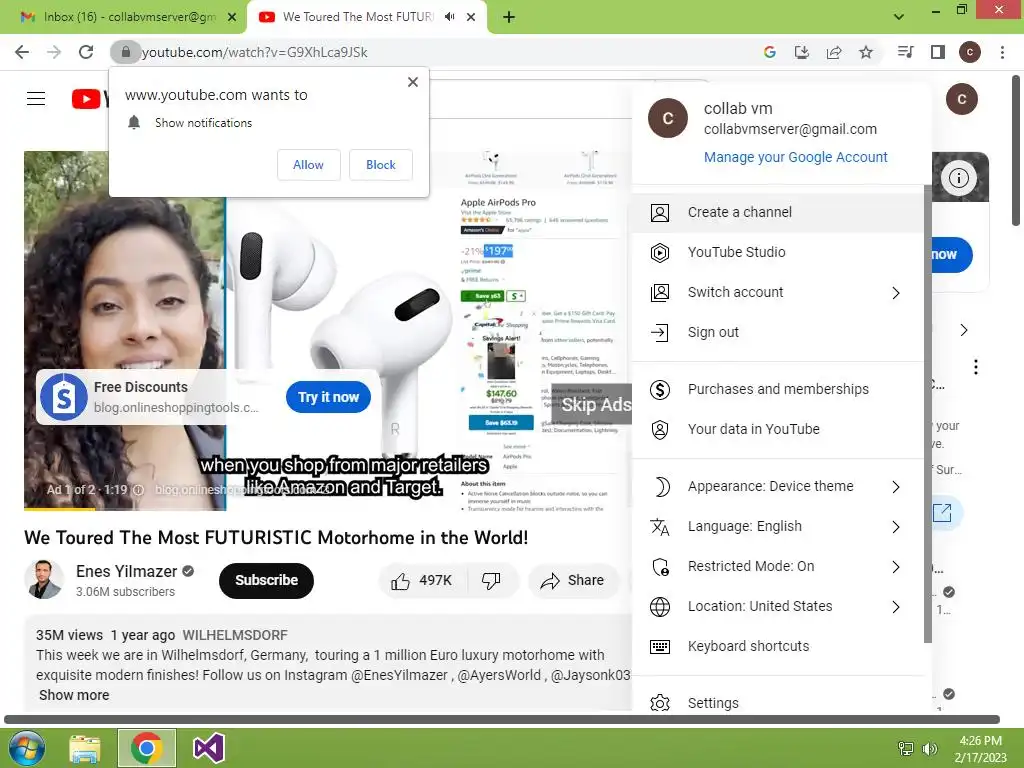This screenshot has width=1024, height=768.
Task: Bookmark this page with the star icon
Action: (x=865, y=52)
